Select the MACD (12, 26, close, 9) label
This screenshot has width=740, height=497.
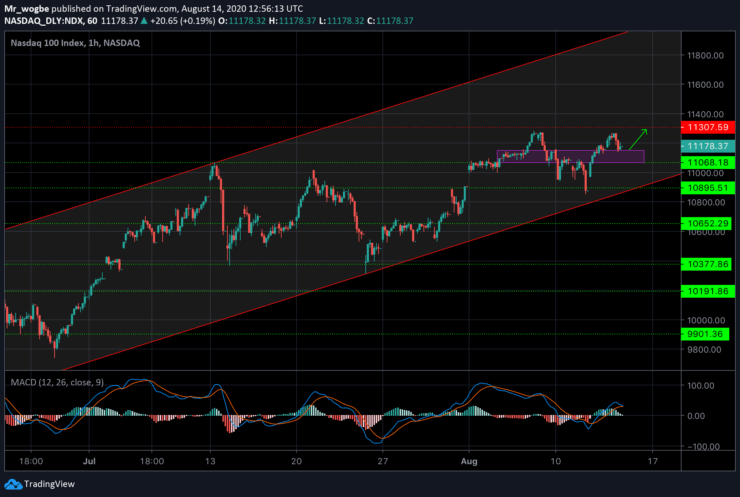(x=57, y=382)
